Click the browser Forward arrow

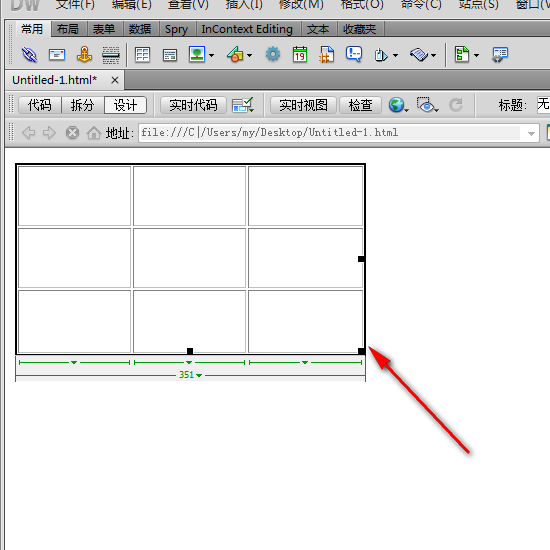(49, 133)
